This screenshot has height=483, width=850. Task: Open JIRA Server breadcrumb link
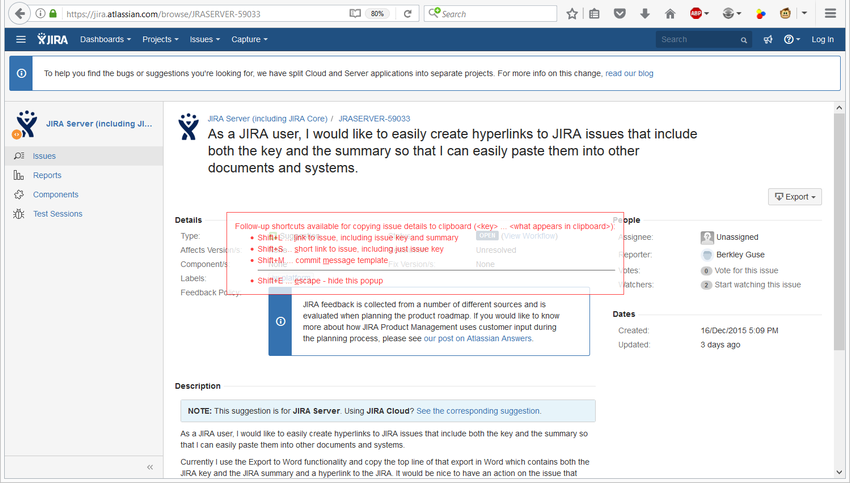[267, 119]
